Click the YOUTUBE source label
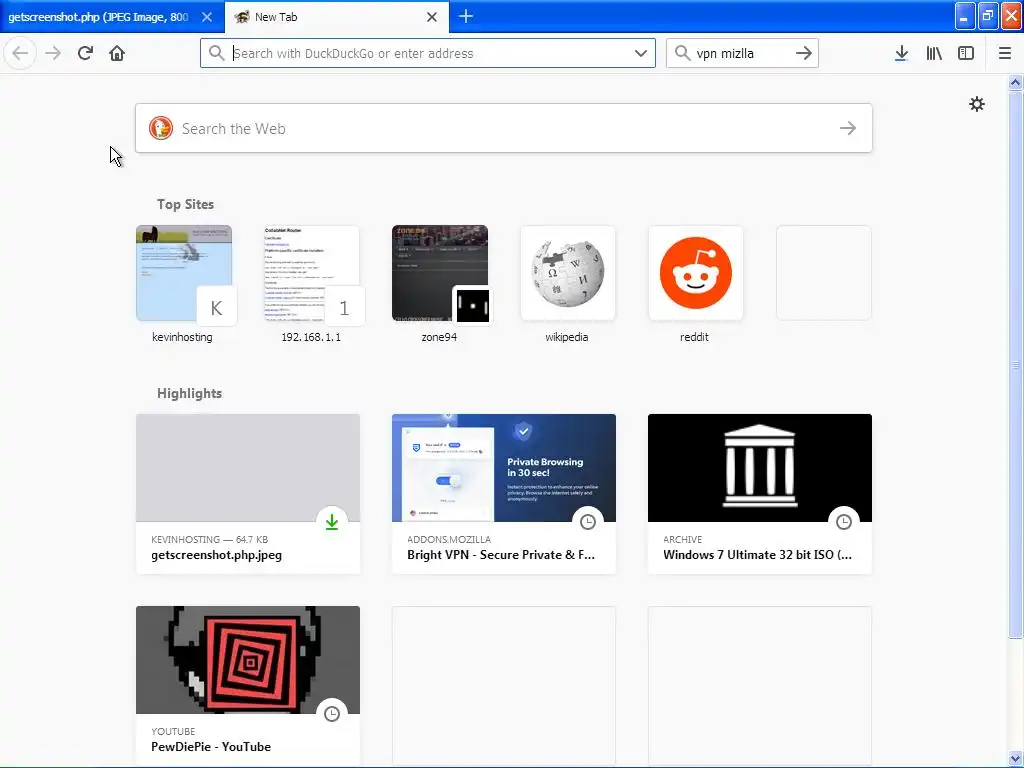The width and height of the screenshot is (1024, 768). [x=173, y=731]
